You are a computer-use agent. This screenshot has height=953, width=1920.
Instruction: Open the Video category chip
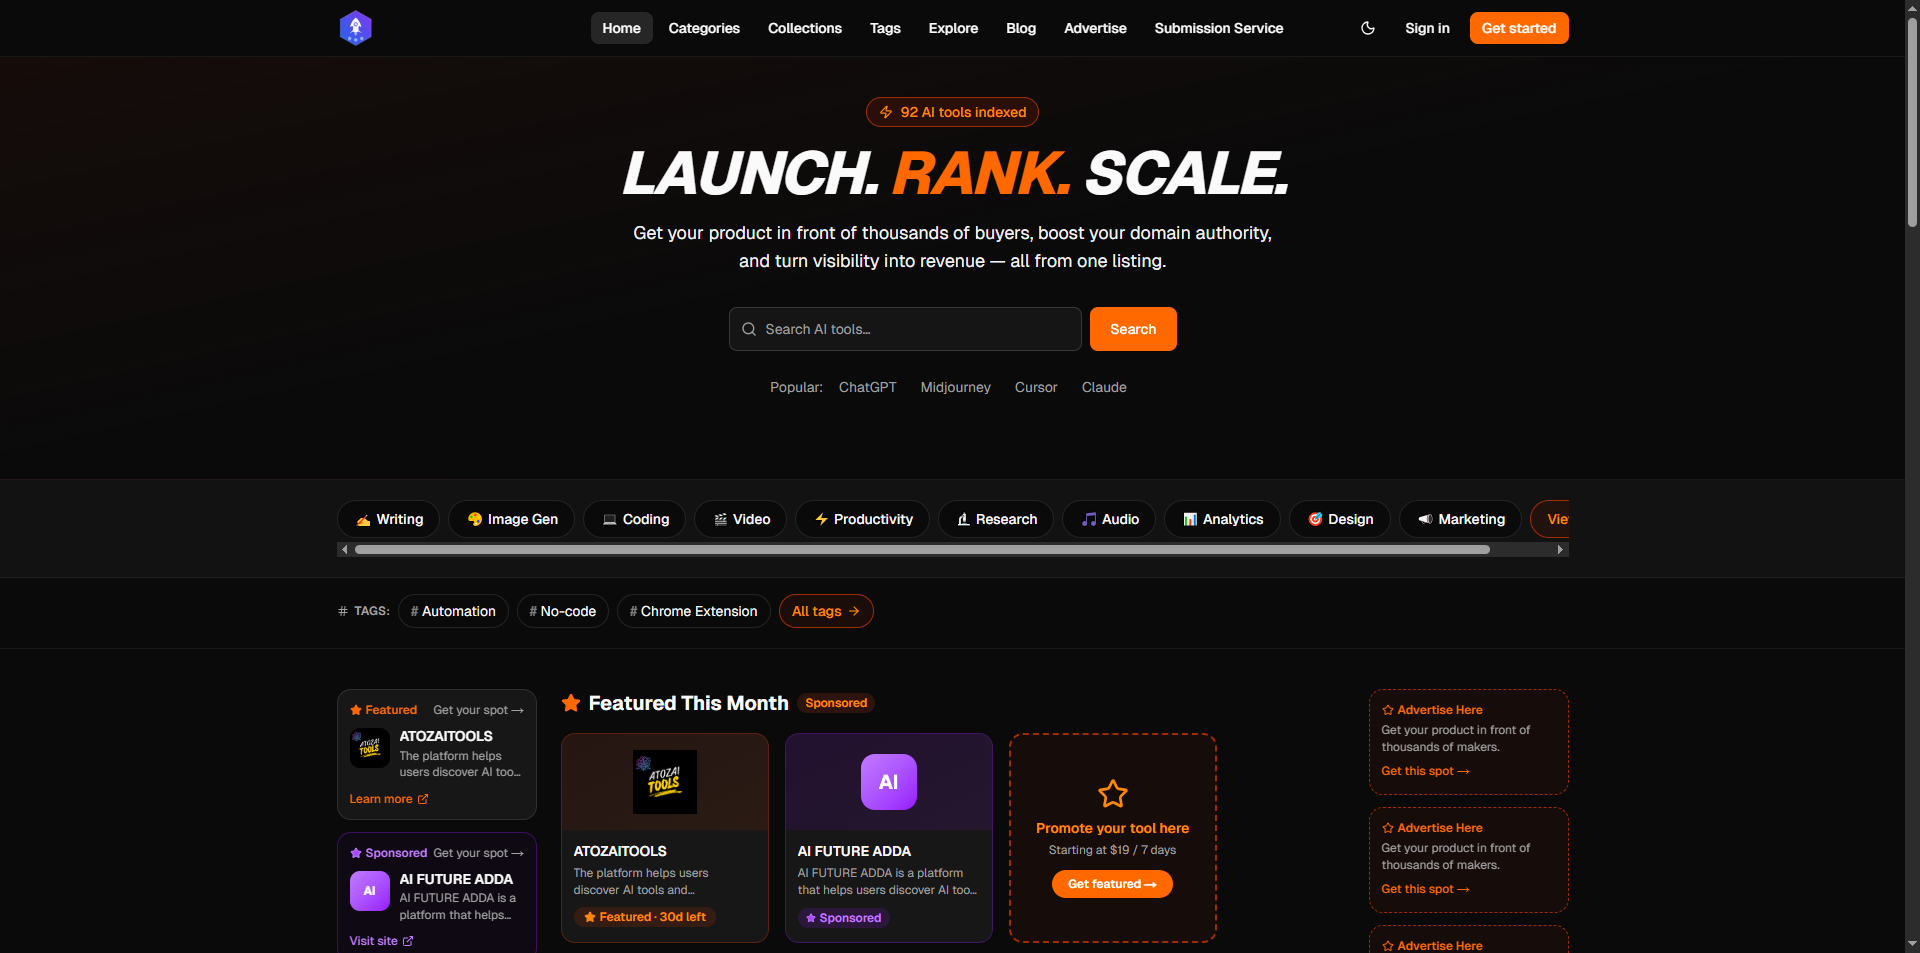[740, 519]
